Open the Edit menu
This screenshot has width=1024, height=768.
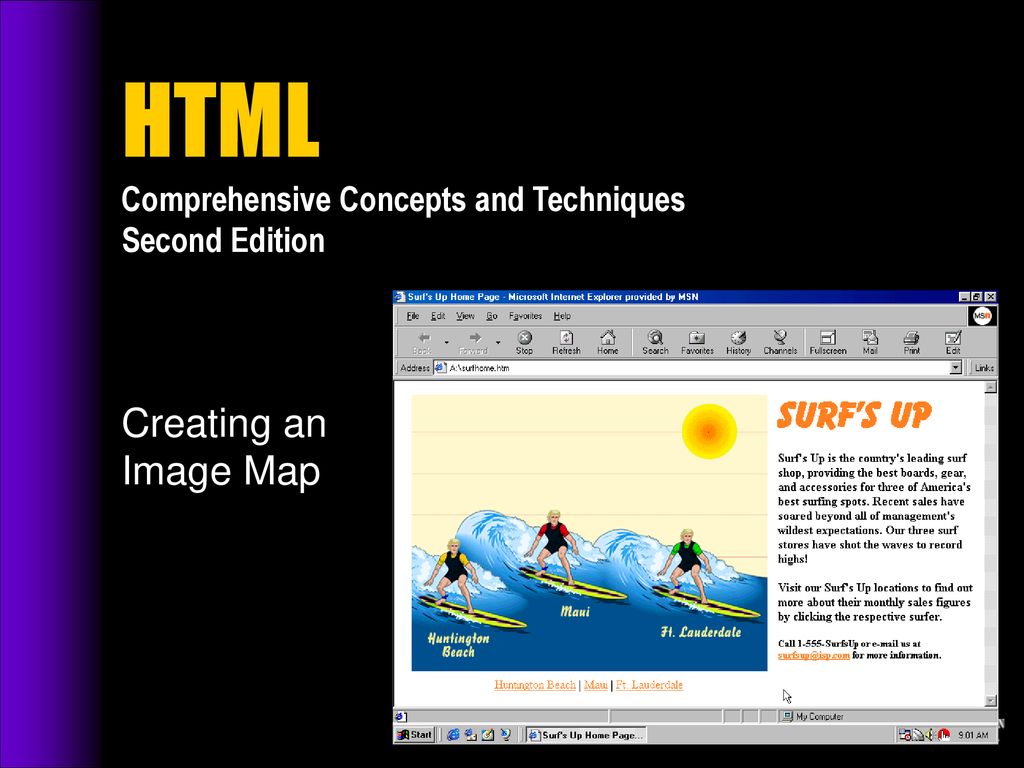click(438, 316)
